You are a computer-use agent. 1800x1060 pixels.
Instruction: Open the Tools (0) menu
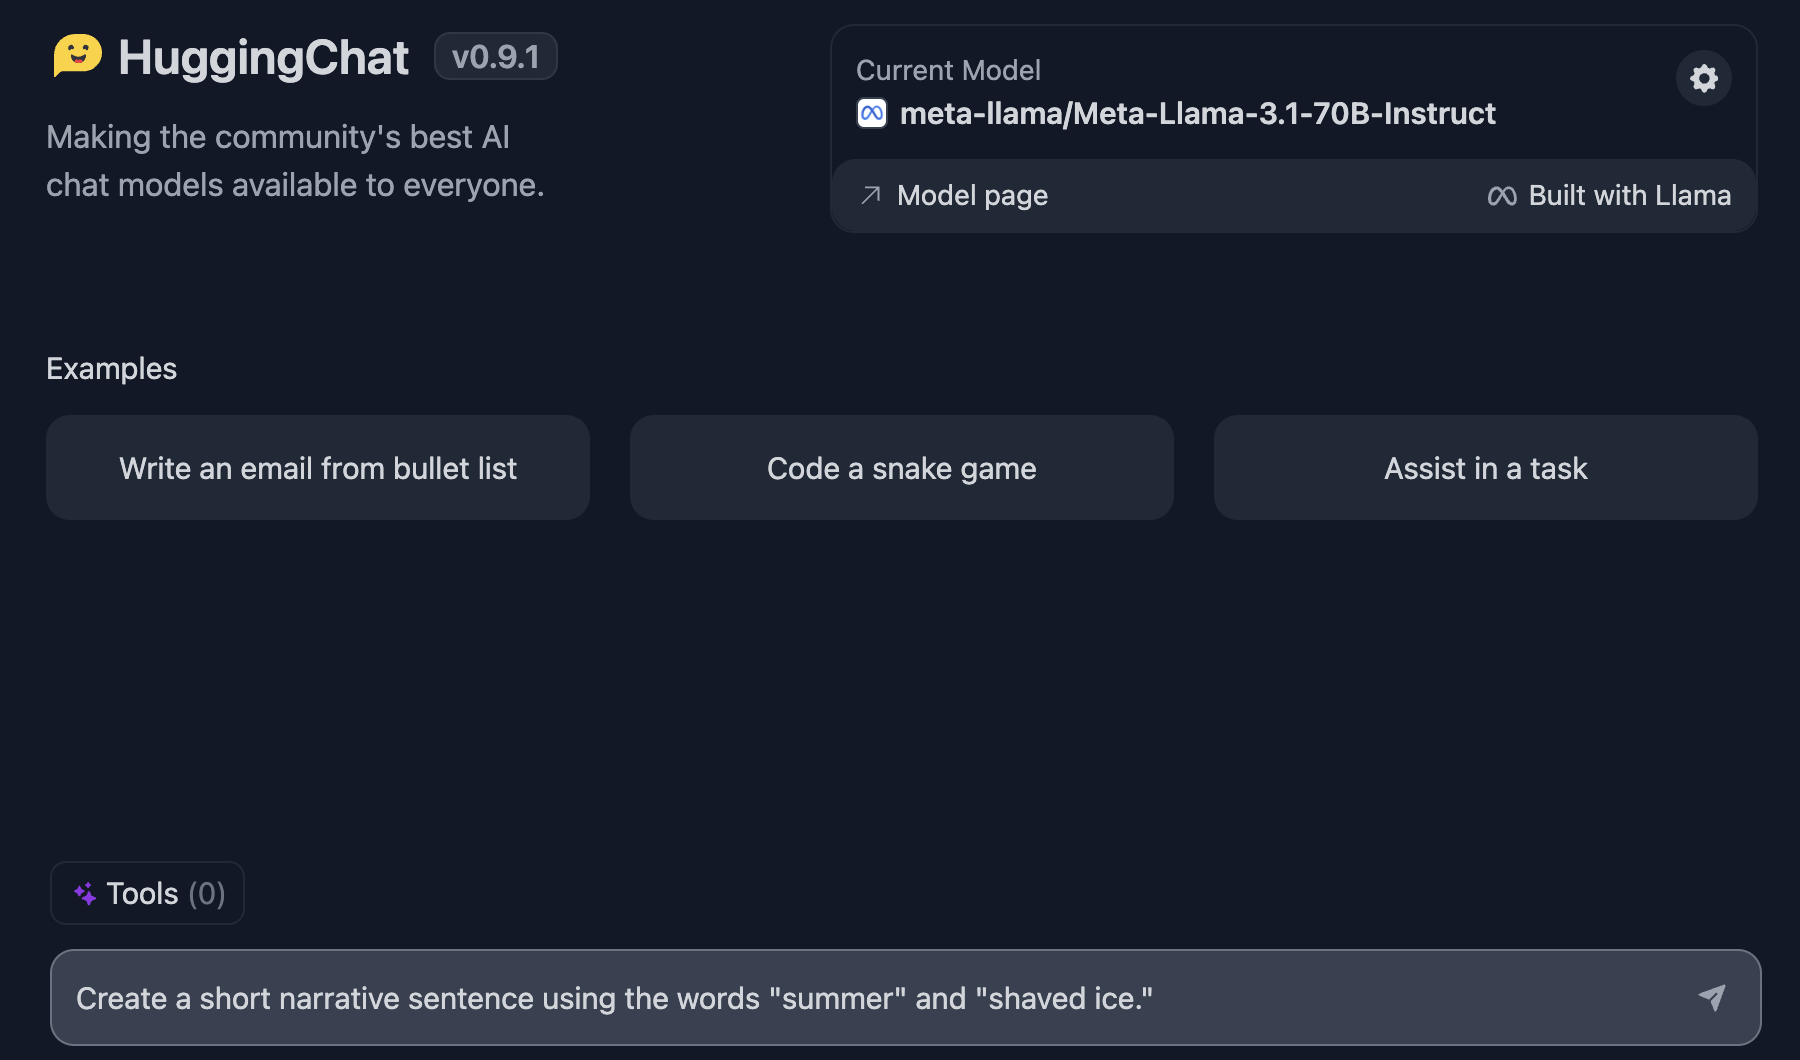(148, 893)
